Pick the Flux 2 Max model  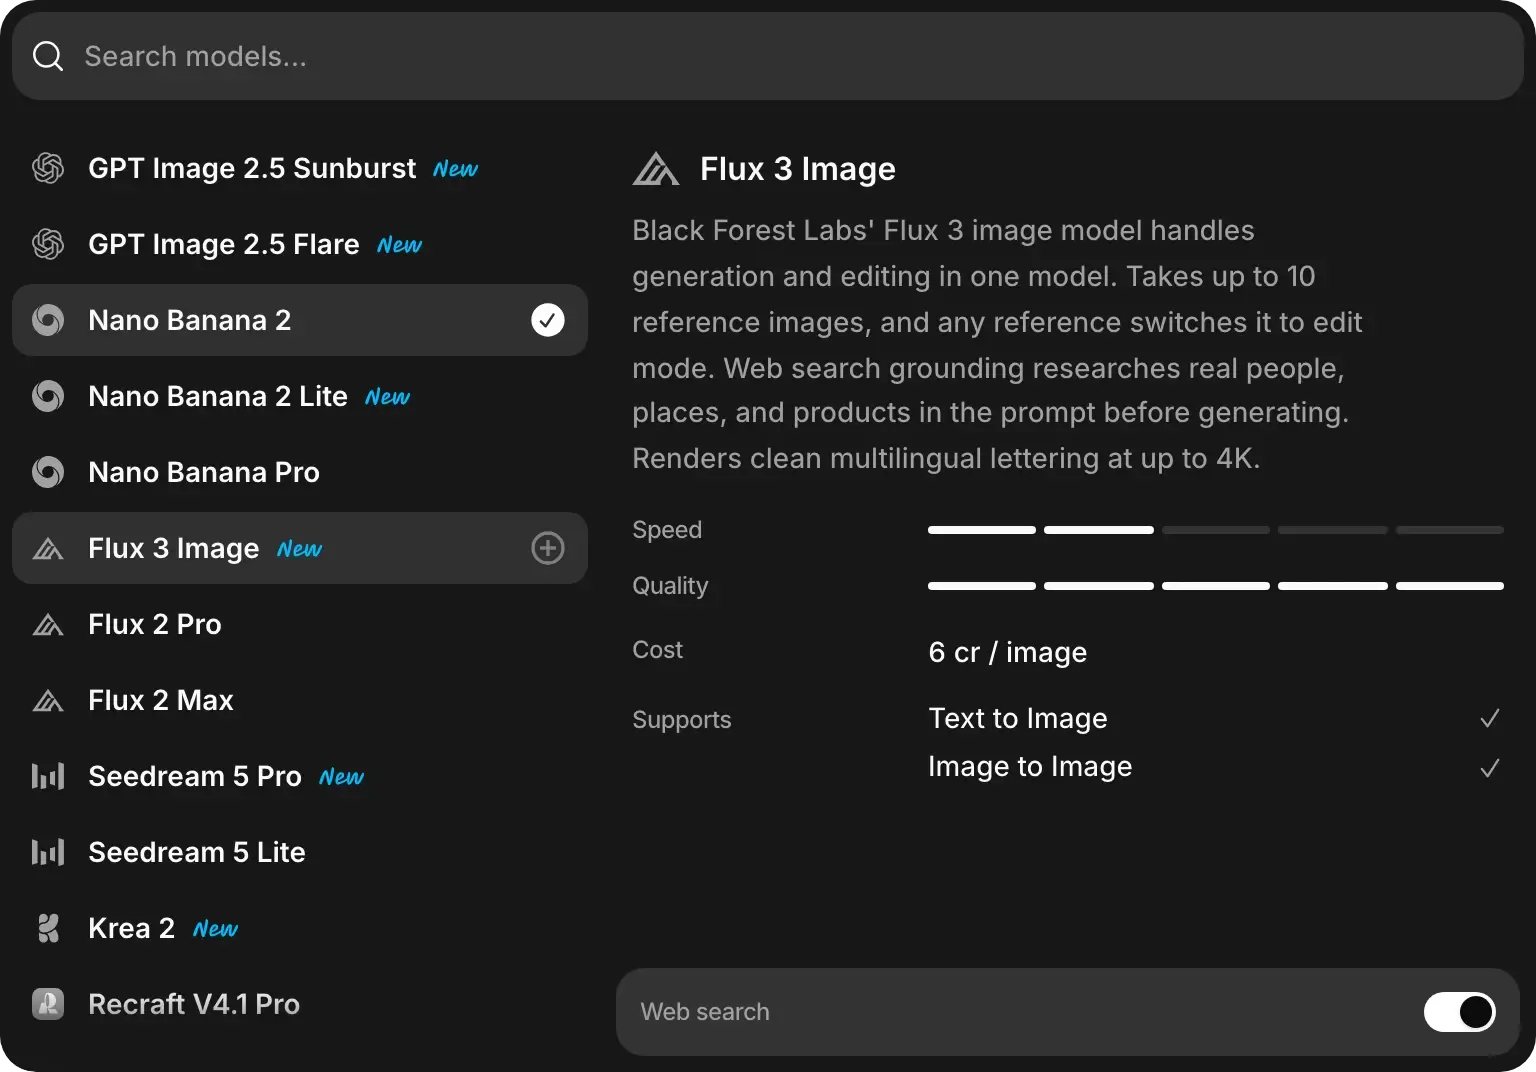[x=300, y=700]
